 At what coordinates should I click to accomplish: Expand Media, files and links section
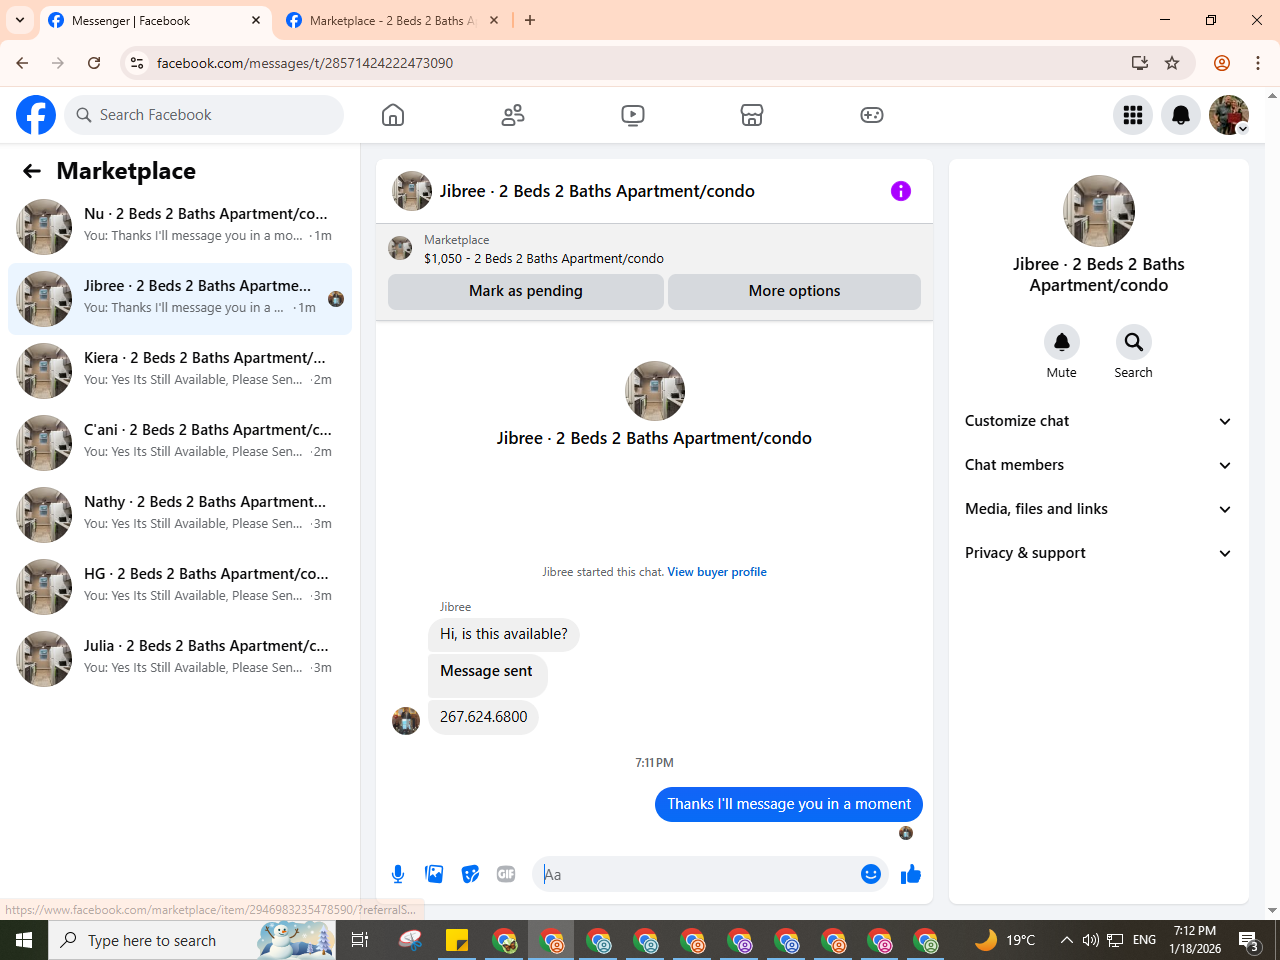[x=1098, y=509]
